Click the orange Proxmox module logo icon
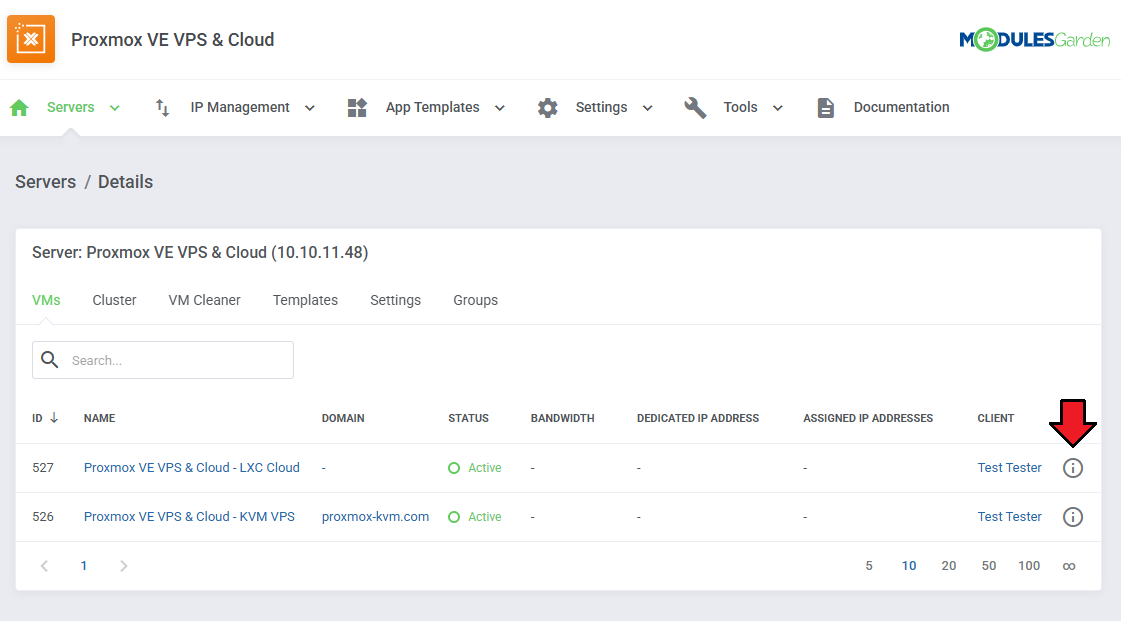Screen dimensions: 1121x621 click(x=31, y=39)
